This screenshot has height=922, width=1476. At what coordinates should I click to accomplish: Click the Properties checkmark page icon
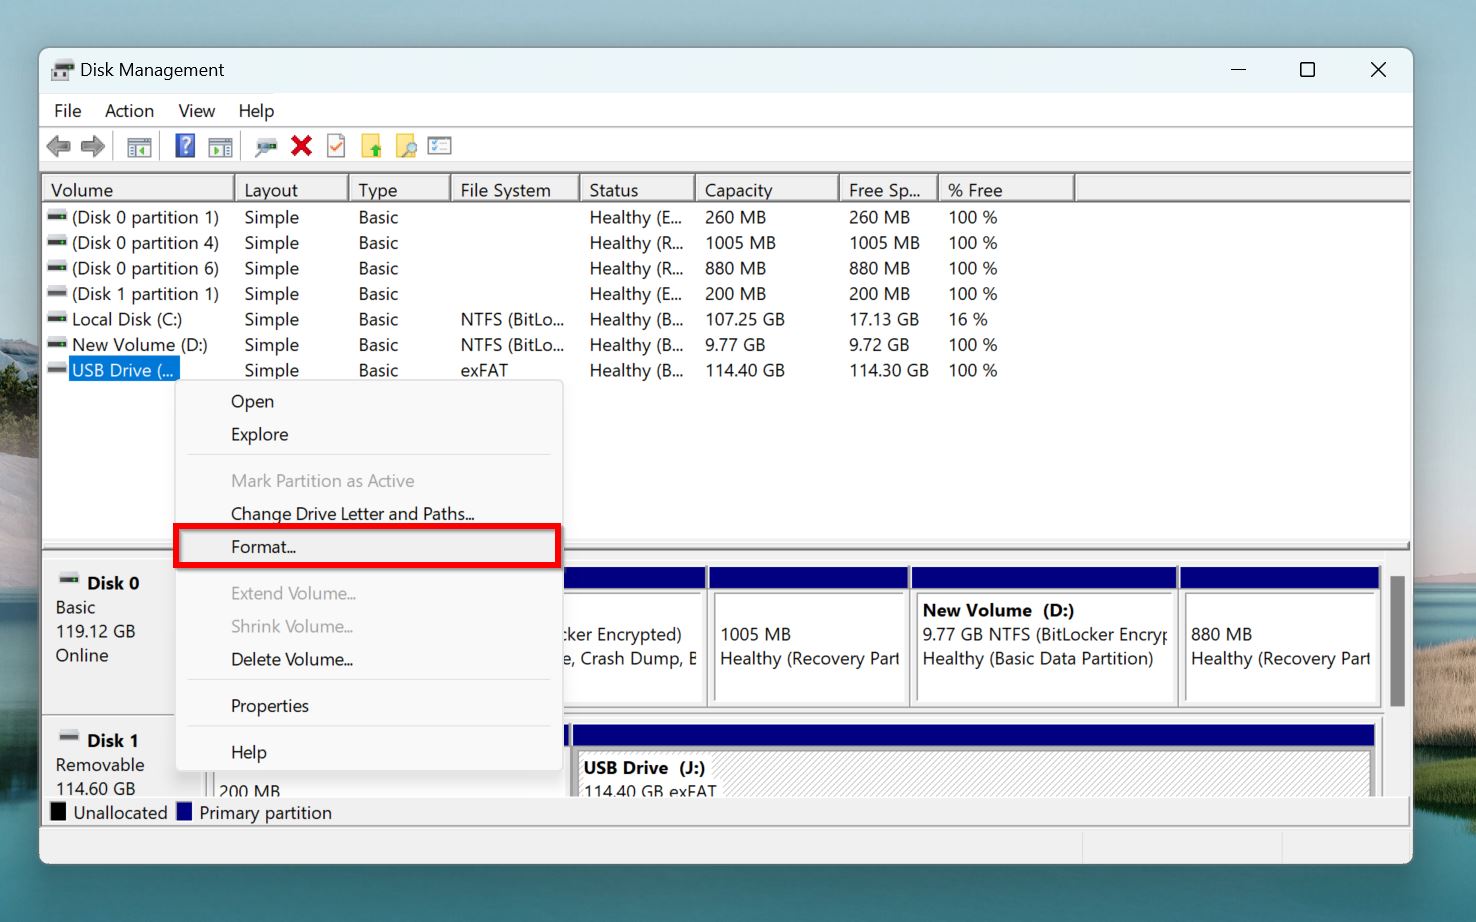click(x=336, y=146)
